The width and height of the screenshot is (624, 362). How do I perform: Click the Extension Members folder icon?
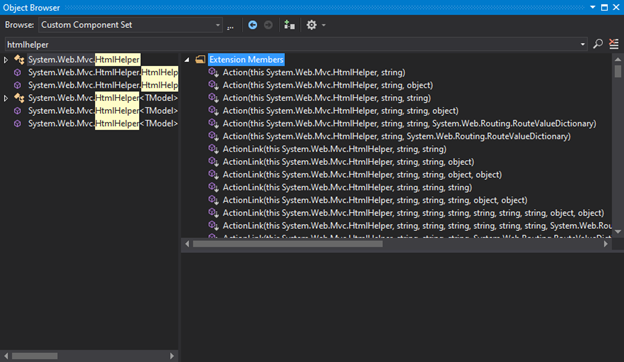(200, 60)
